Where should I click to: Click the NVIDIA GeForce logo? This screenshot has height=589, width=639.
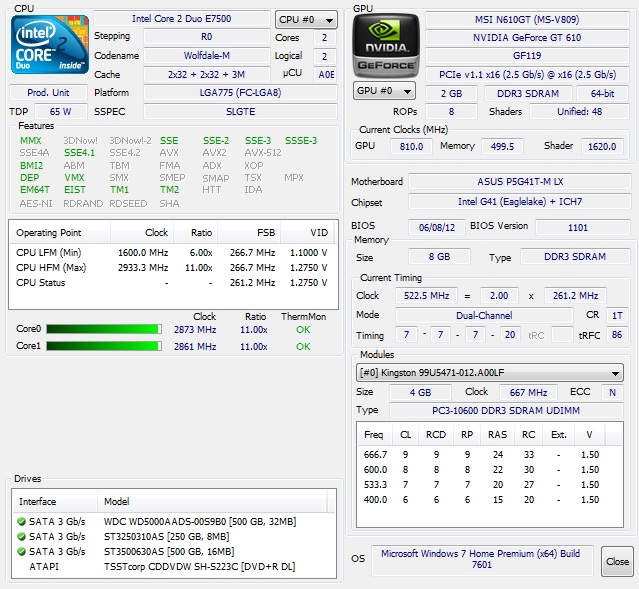point(386,46)
